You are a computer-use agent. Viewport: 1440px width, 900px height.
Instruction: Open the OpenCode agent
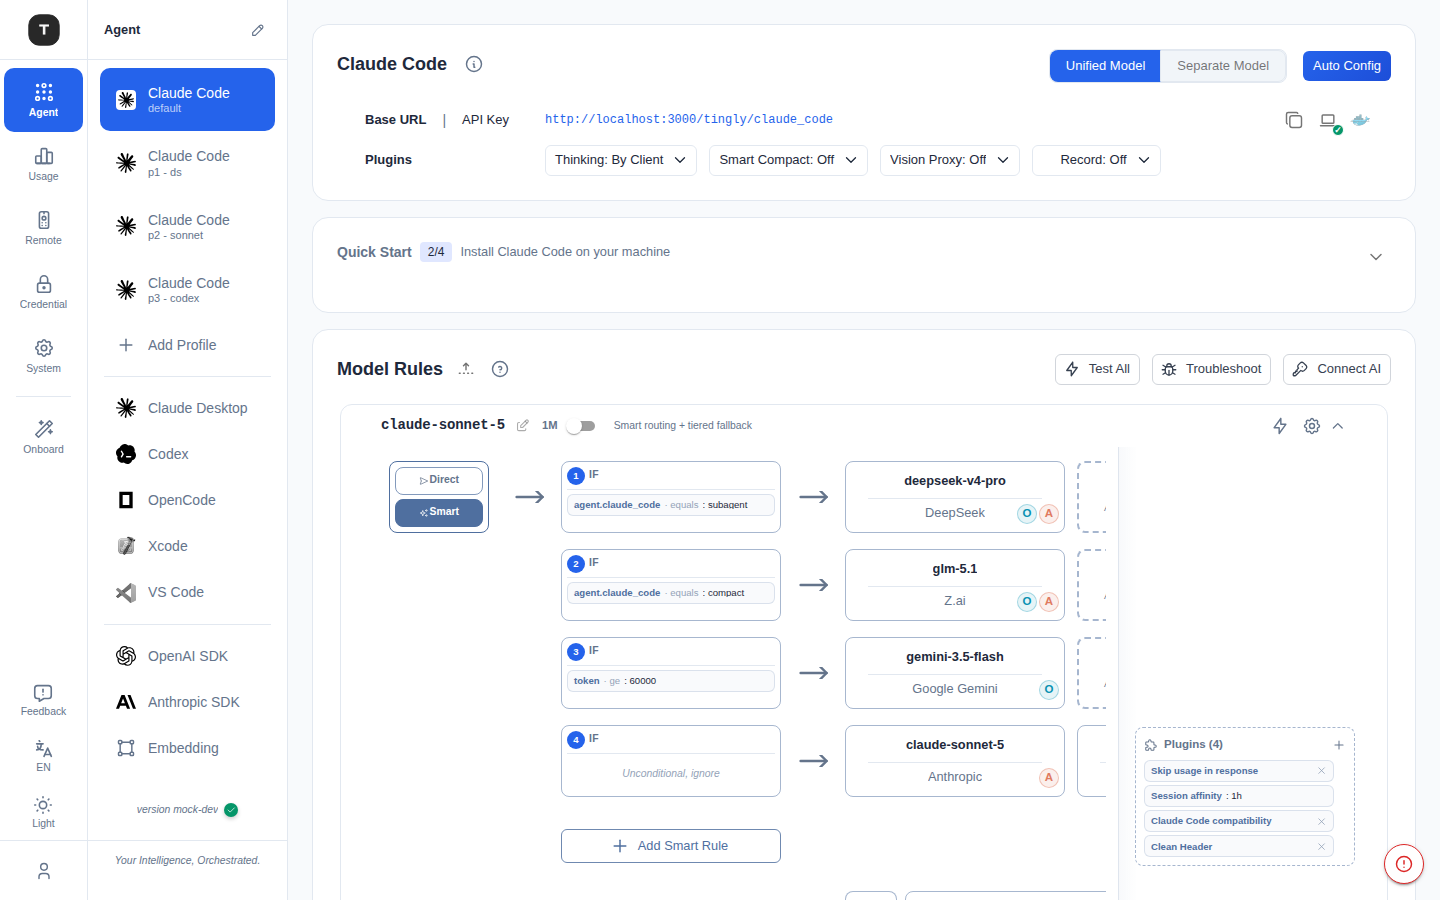187,500
